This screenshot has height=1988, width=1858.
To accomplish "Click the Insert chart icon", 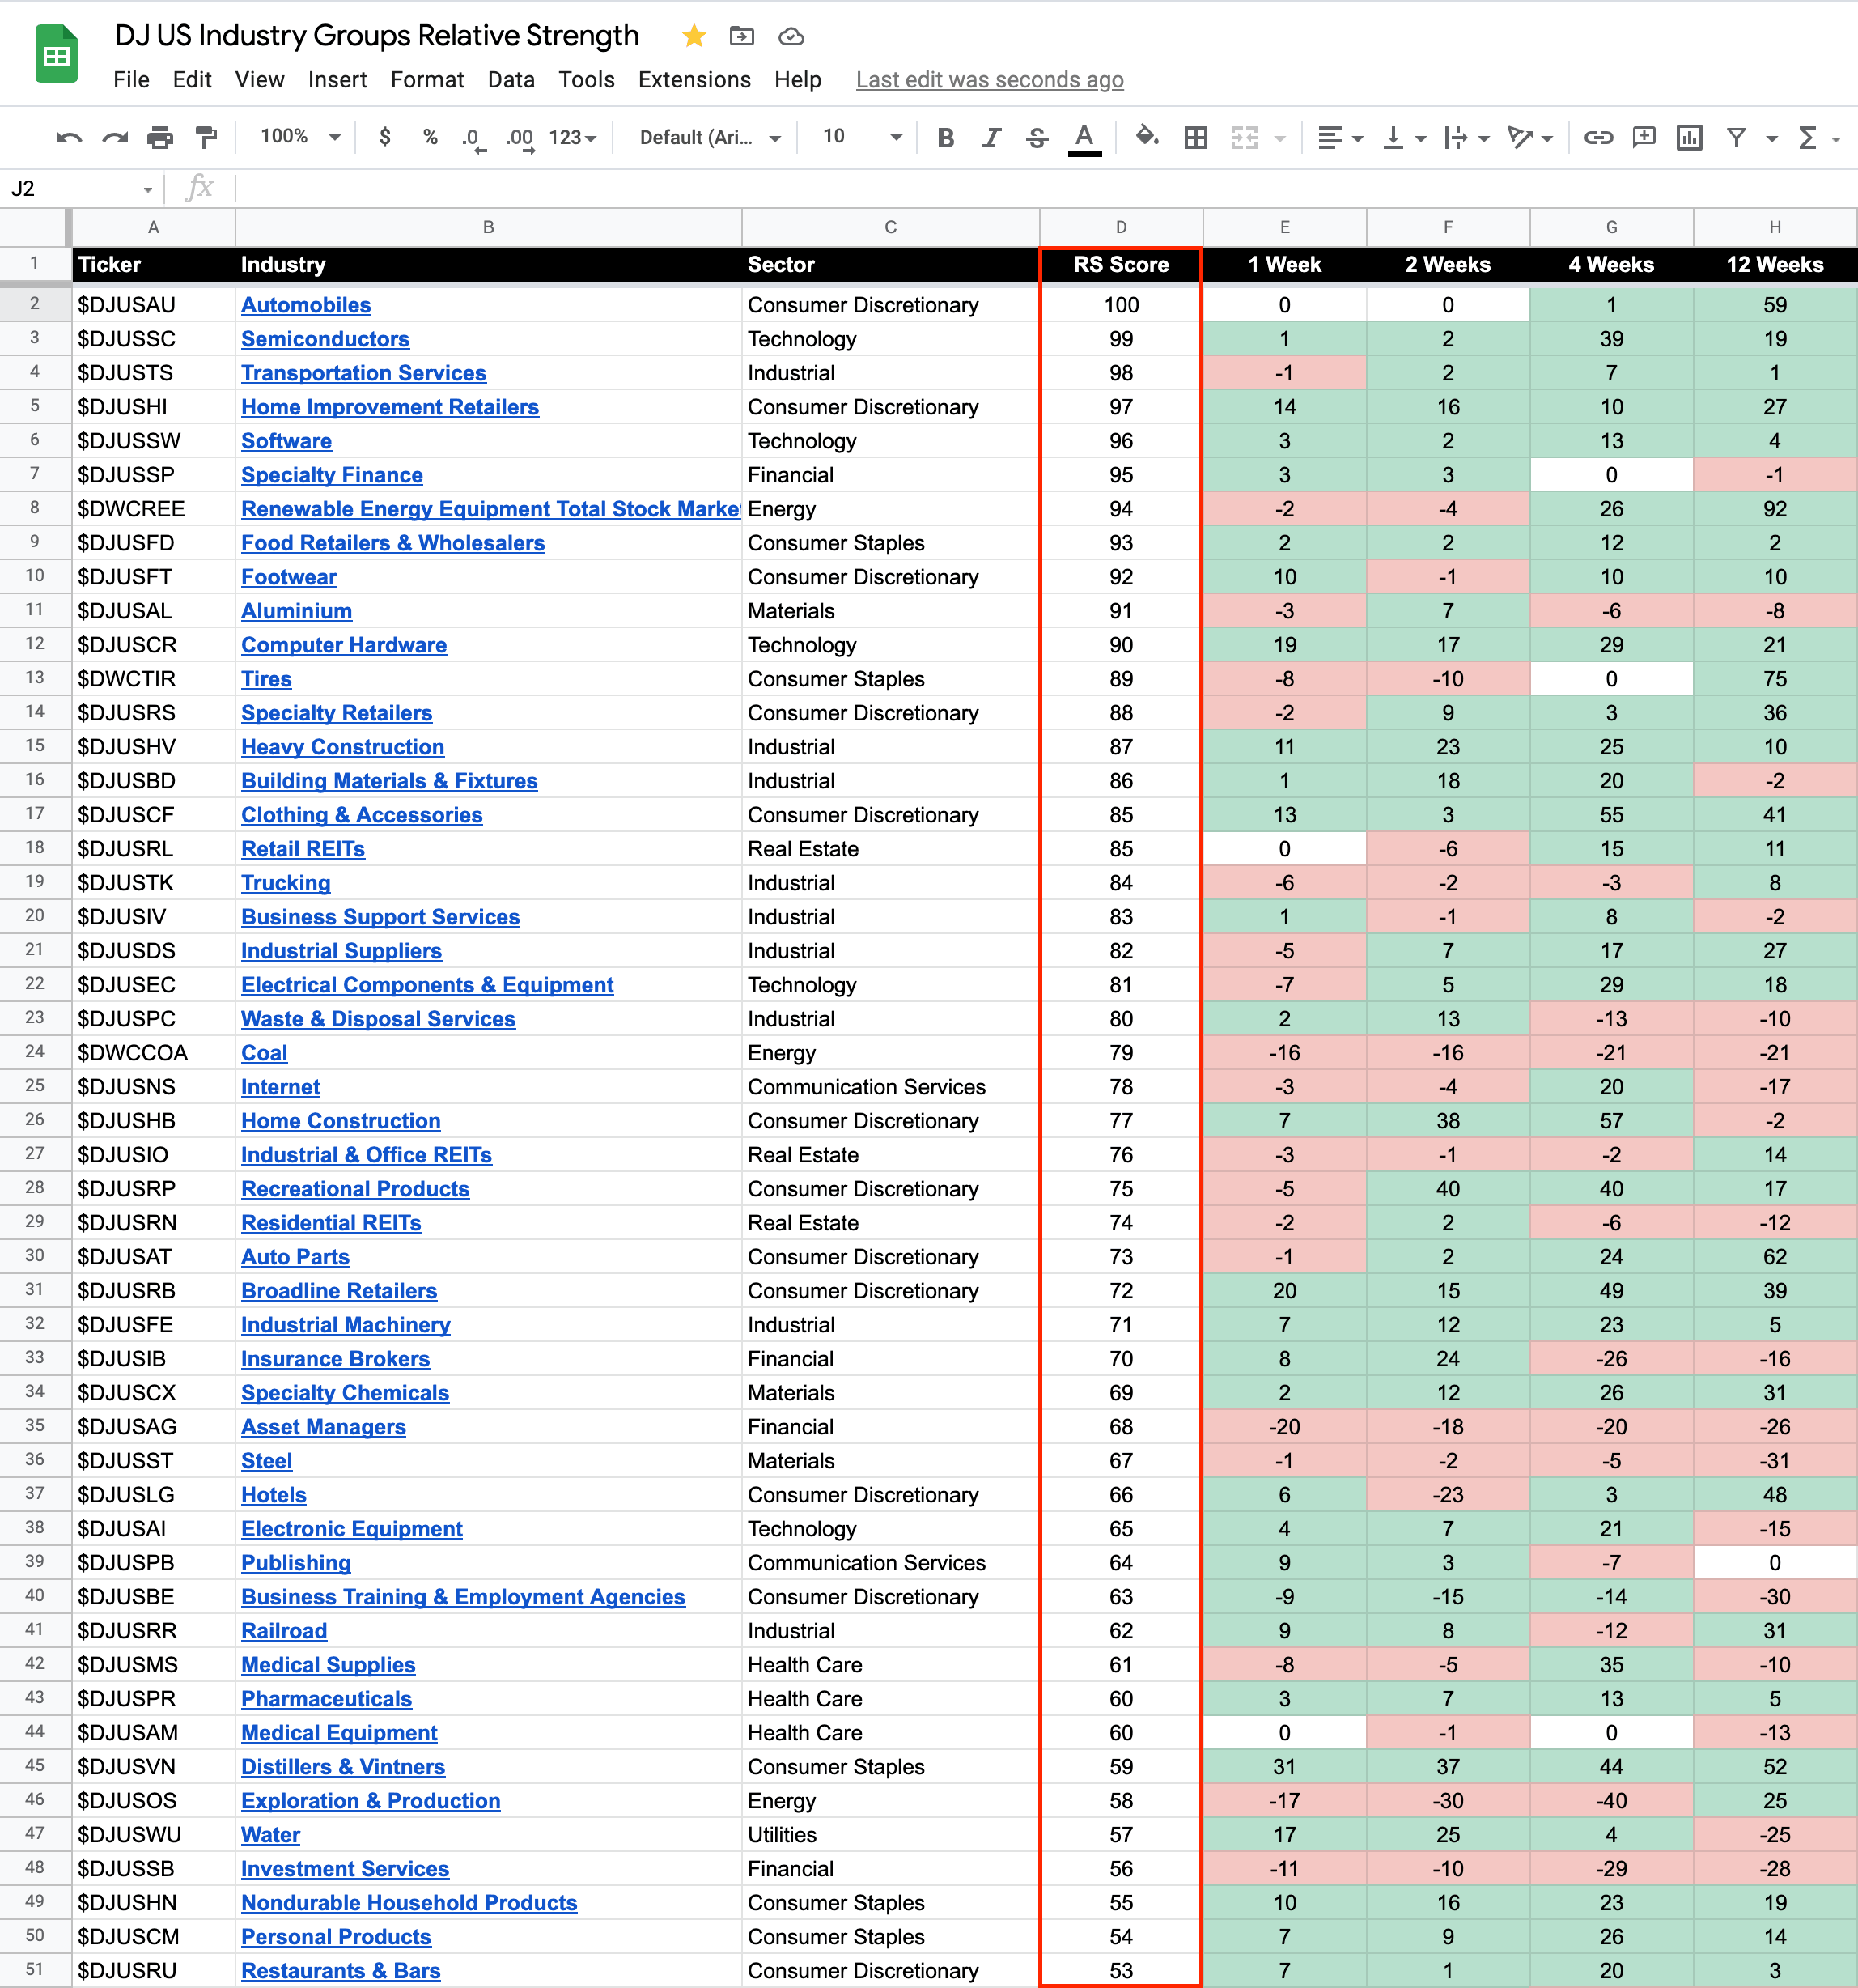I will (x=1690, y=138).
